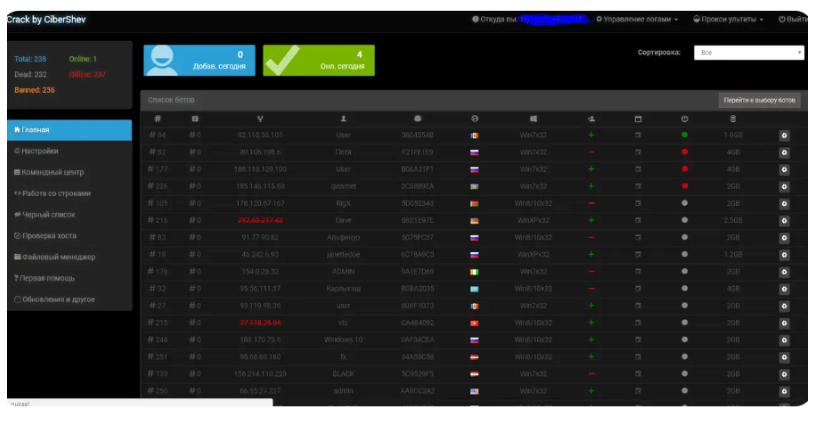The width and height of the screenshot is (818, 421).
Task: Click the red minus in row #105
Action: coord(591,203)
